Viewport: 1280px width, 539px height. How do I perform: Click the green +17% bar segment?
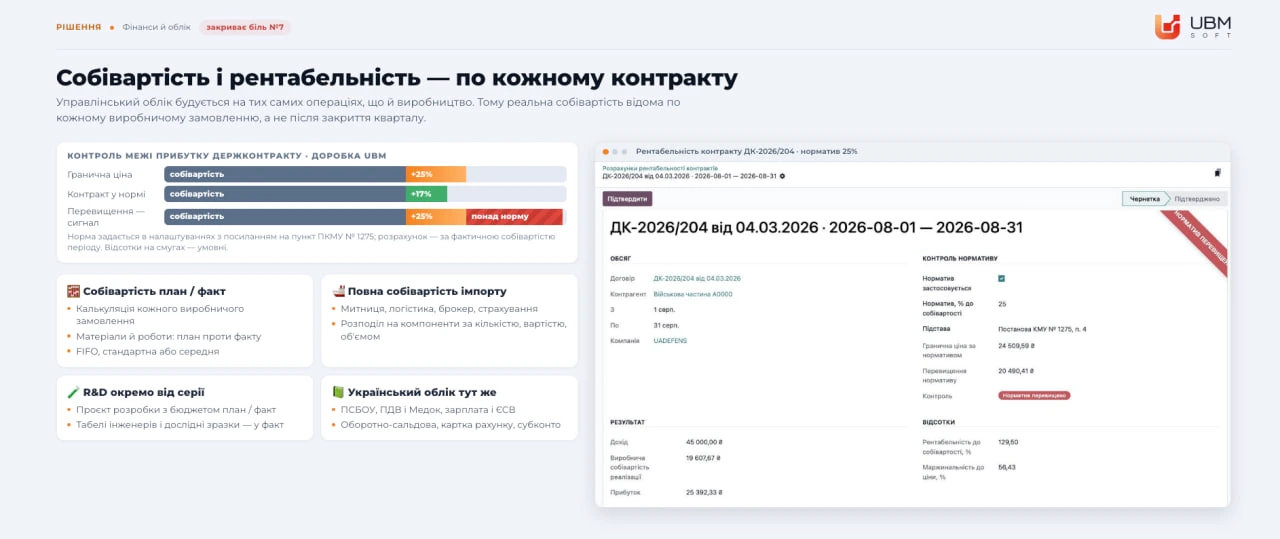[426, 194]
